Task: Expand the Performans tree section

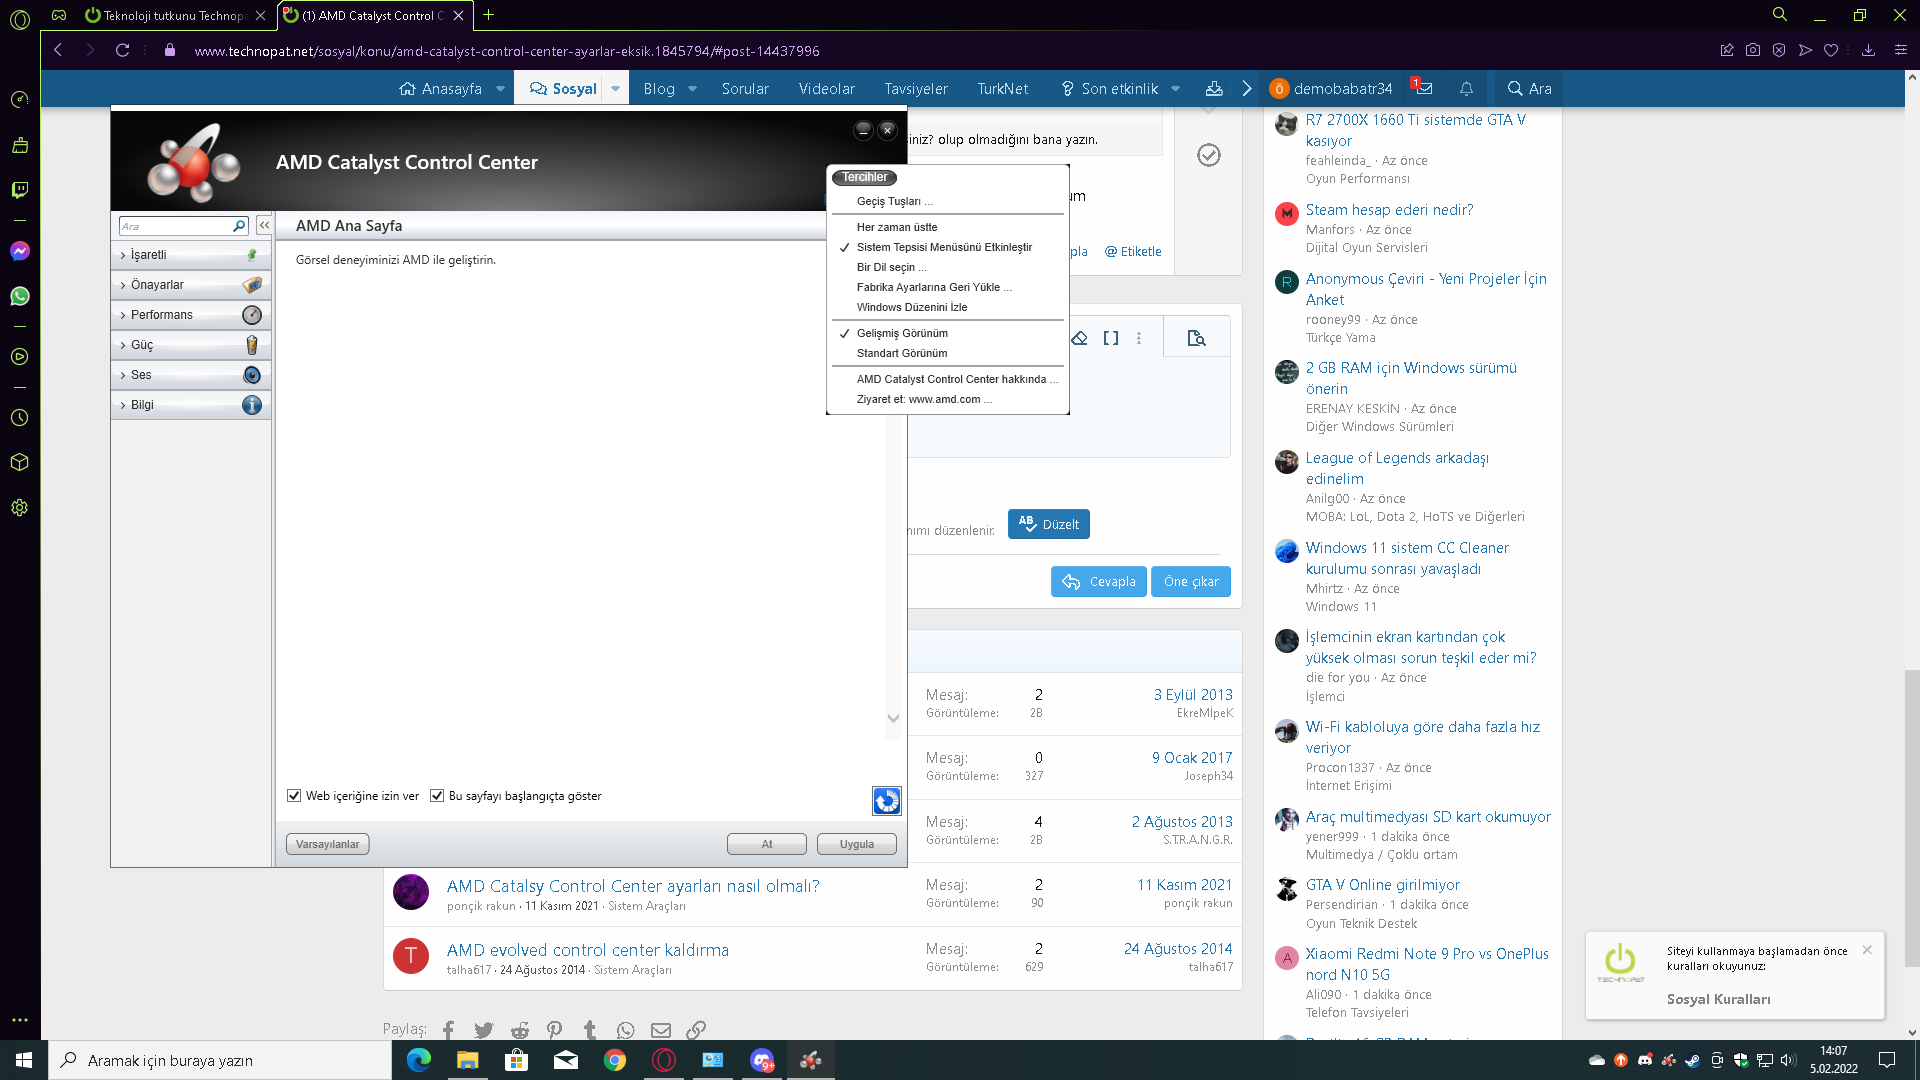Action: tap(161, 315)
